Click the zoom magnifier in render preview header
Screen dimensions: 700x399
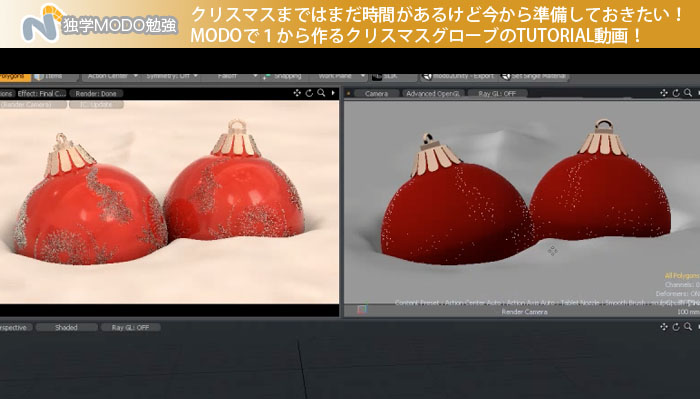point(321,93)
